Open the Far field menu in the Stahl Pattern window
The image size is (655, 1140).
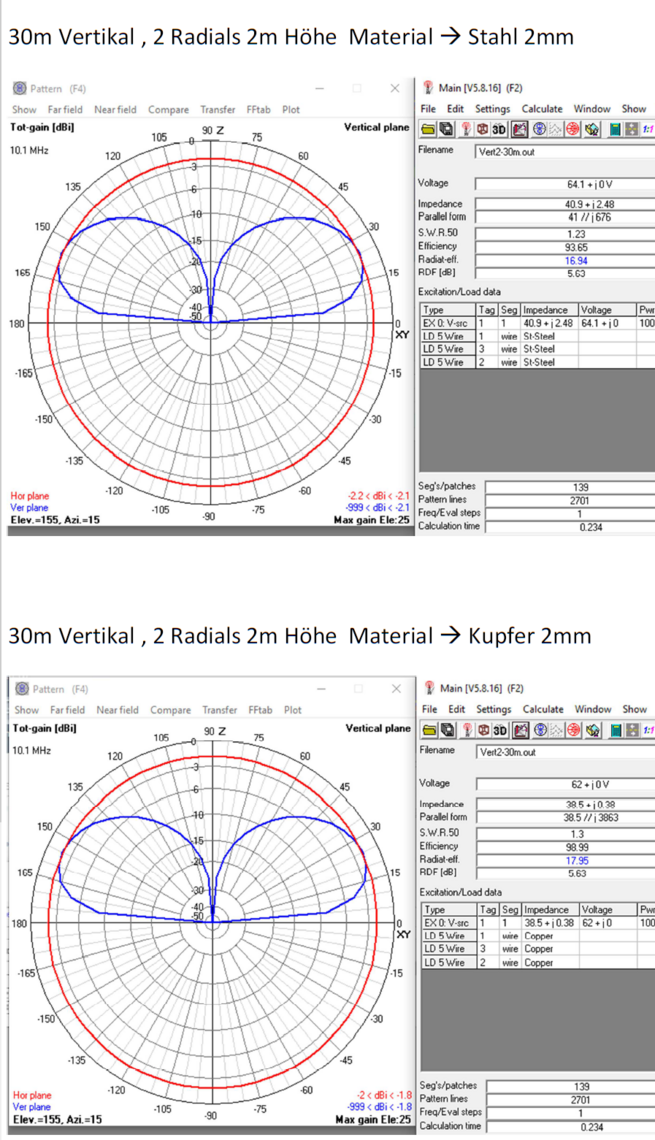pos(65,109)
